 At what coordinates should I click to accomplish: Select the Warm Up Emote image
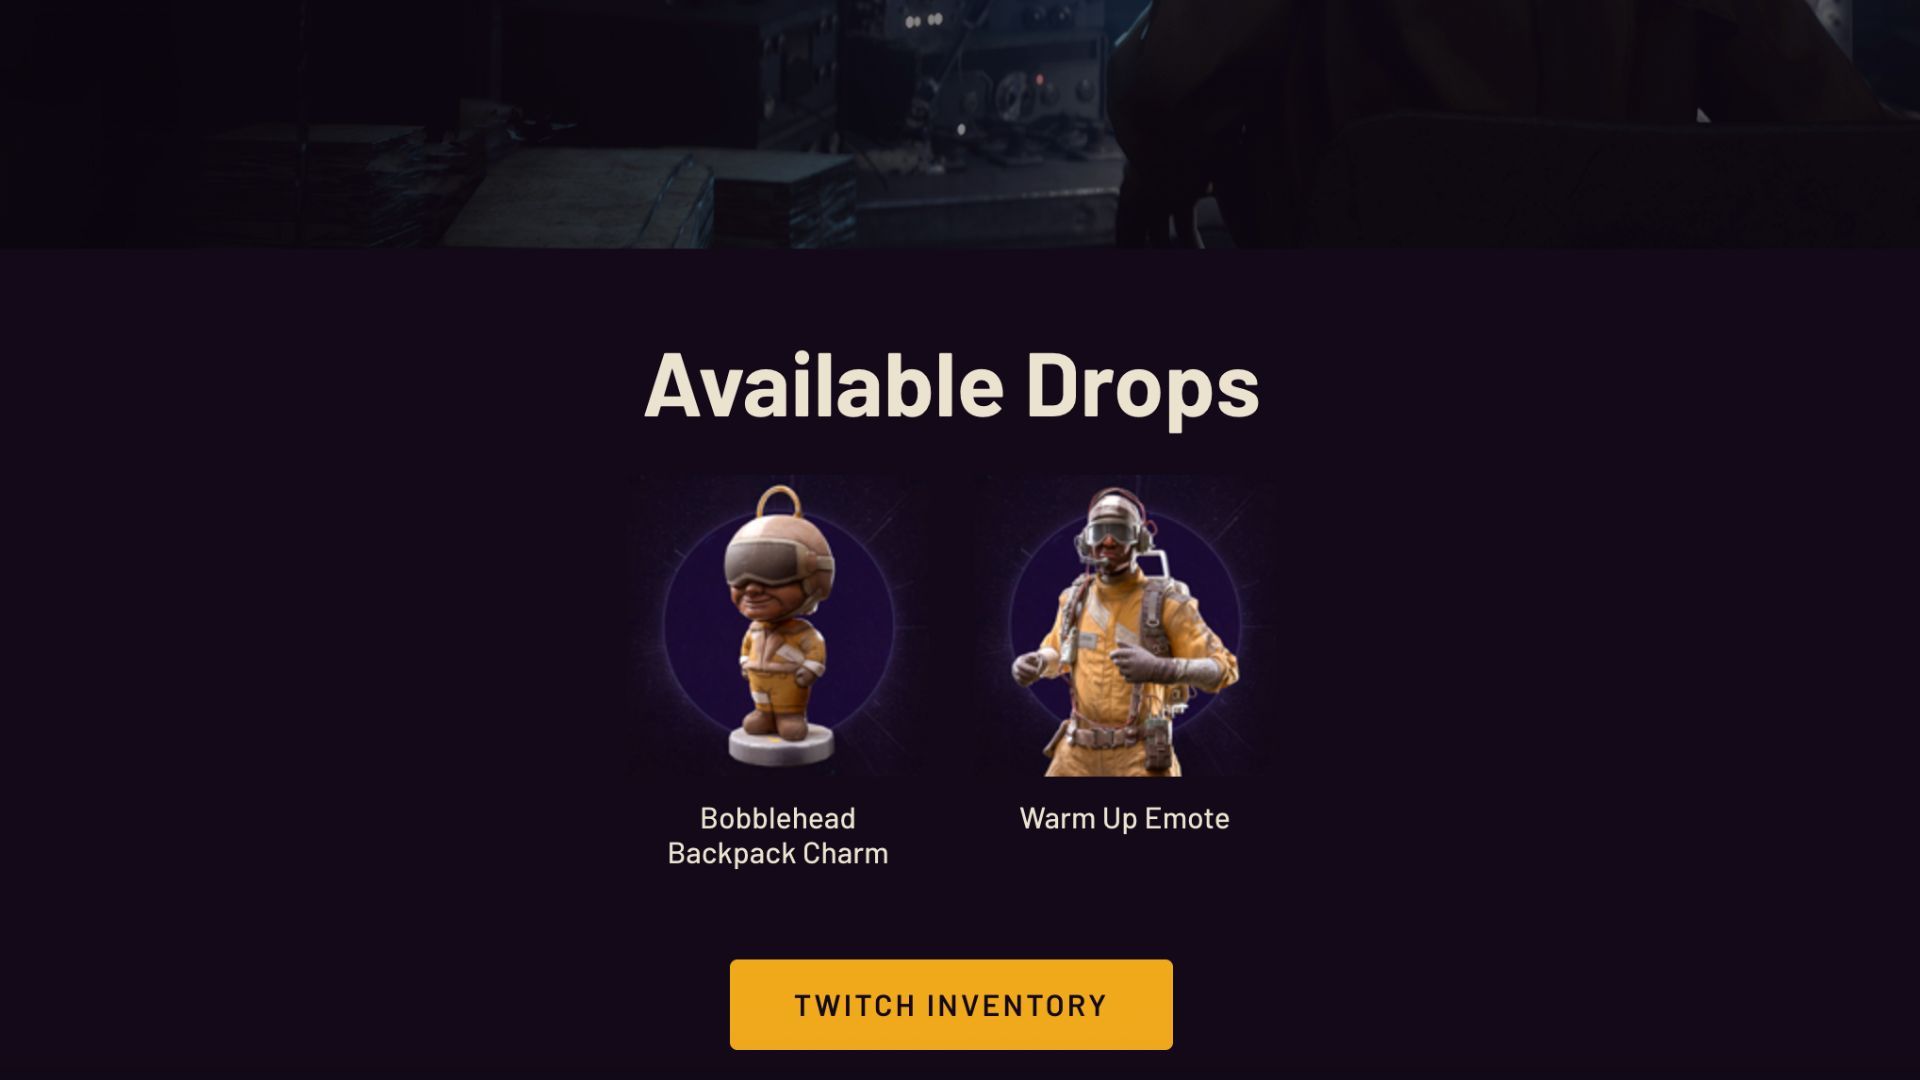(1124, 626)
